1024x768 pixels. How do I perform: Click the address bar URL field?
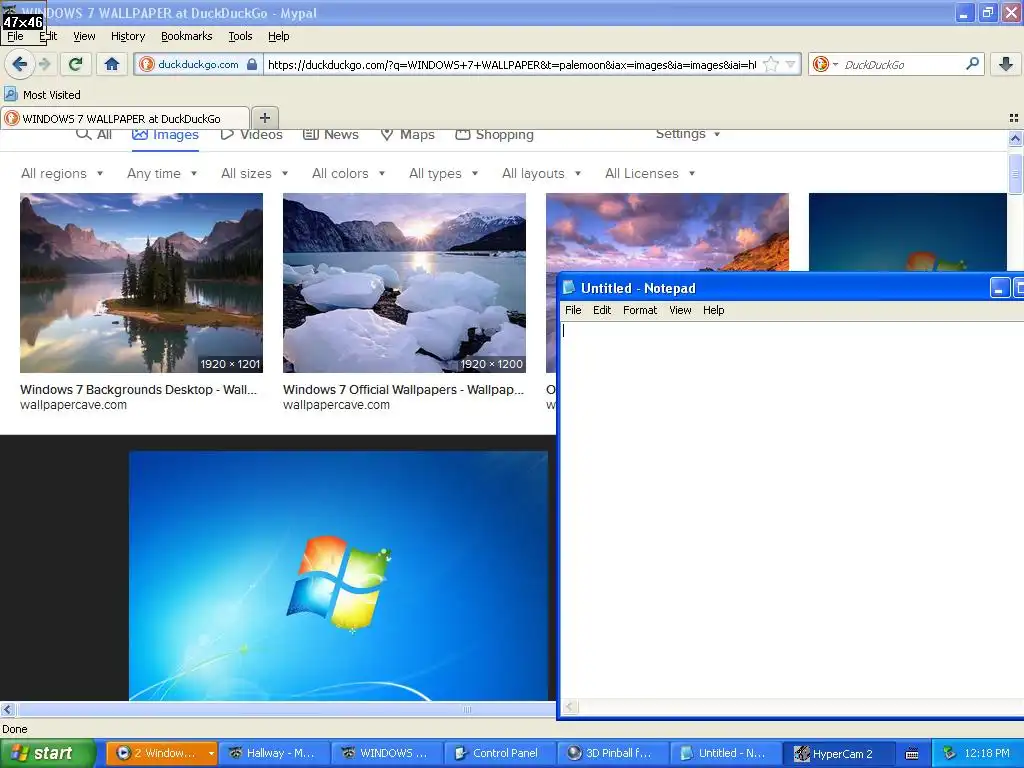pos(511,64)
